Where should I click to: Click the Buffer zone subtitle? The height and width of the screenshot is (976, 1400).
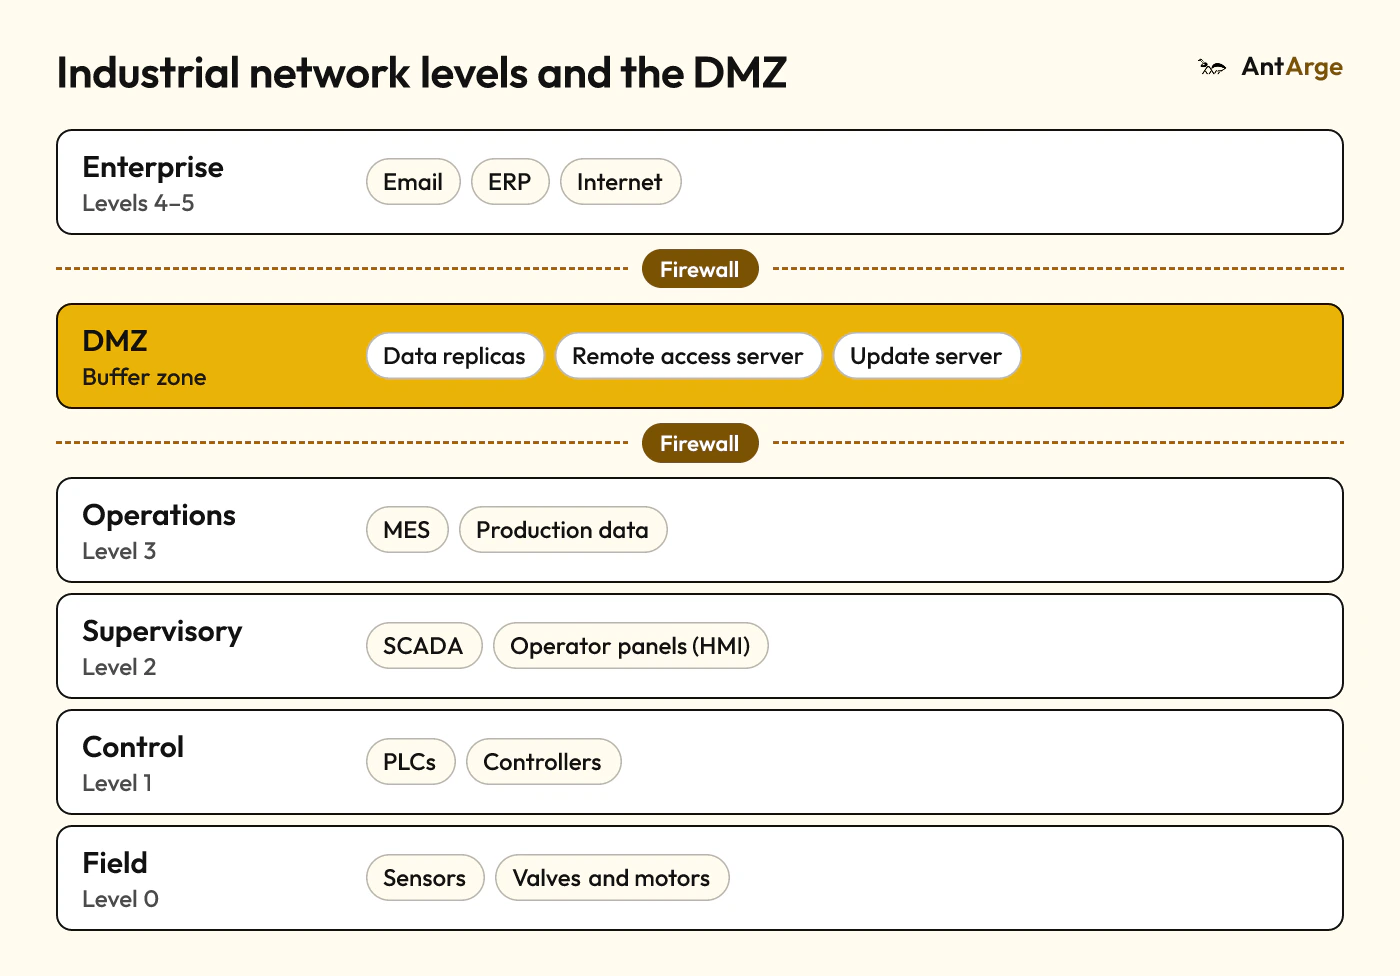(144, 377)
